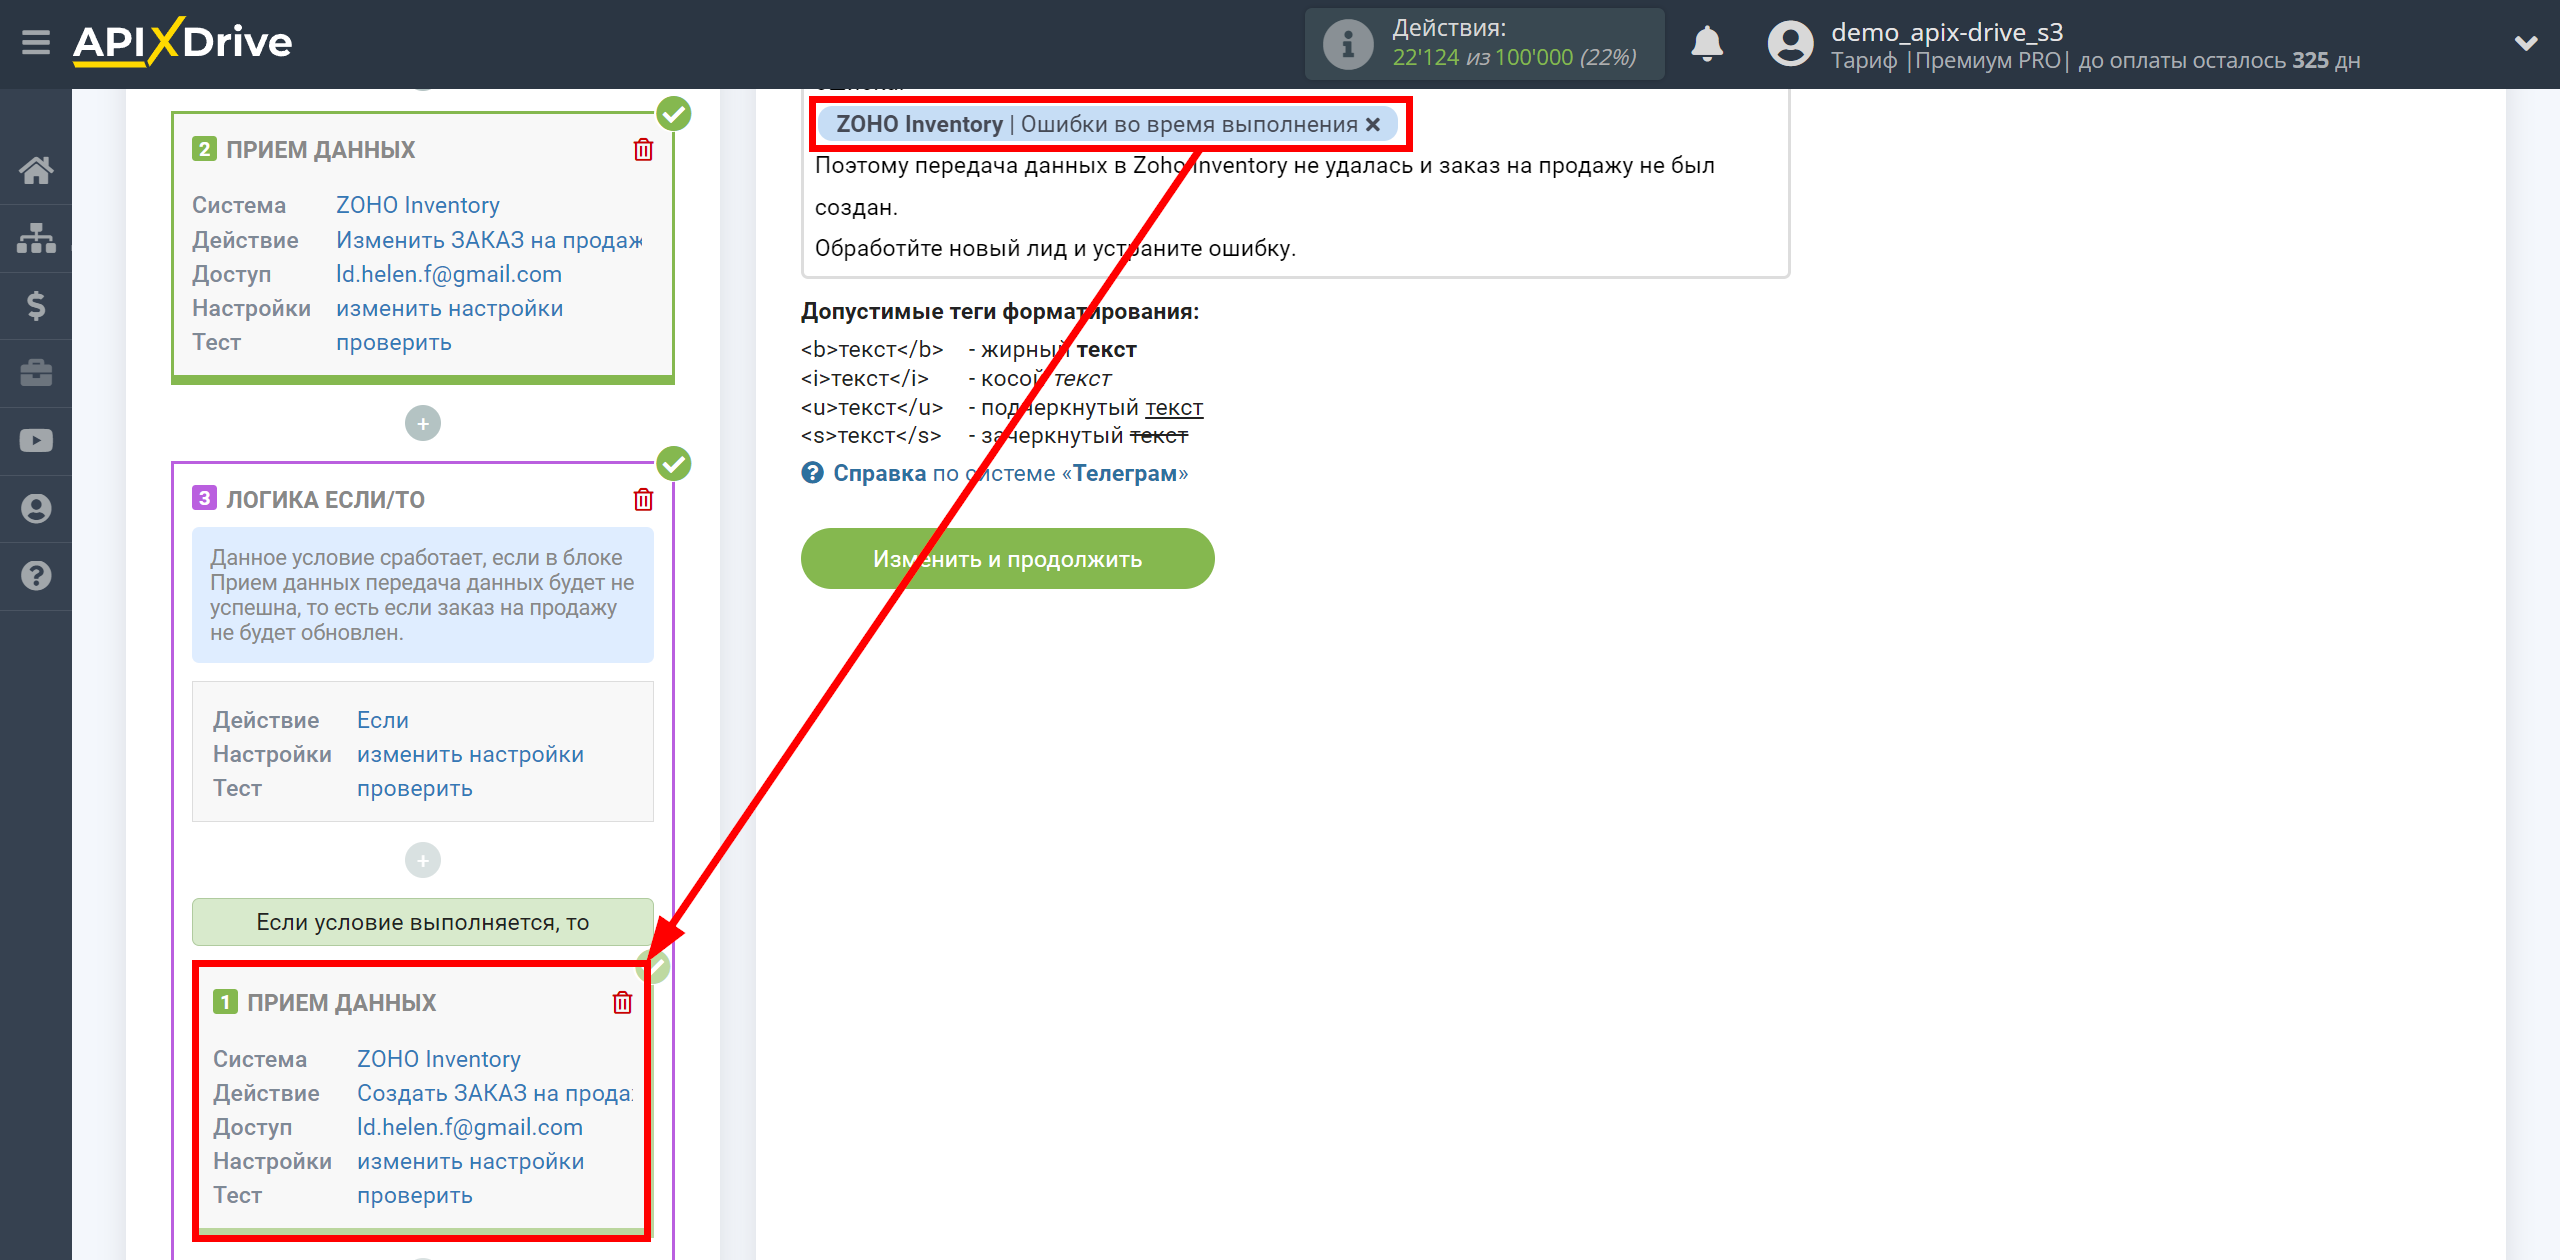Click the message text area
Viewport: 2560px width, 1260px height.
[1295, 186]
